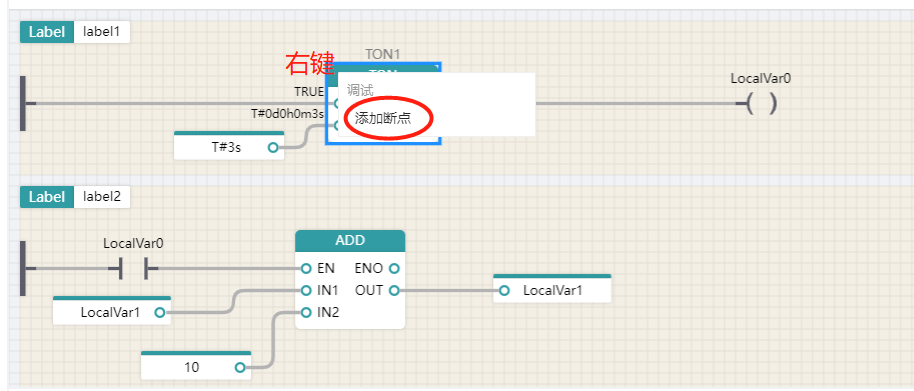Select the Label tag of label2 network
This screenshot has height=391, width=914.
pyautogui.click(x=47, y=197)
